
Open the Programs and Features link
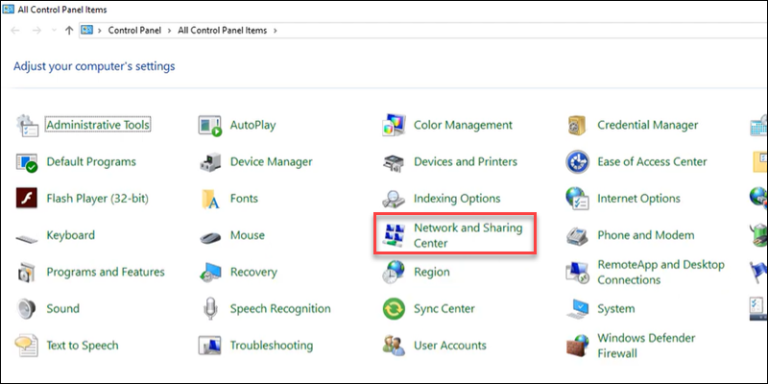click(106, 272)
